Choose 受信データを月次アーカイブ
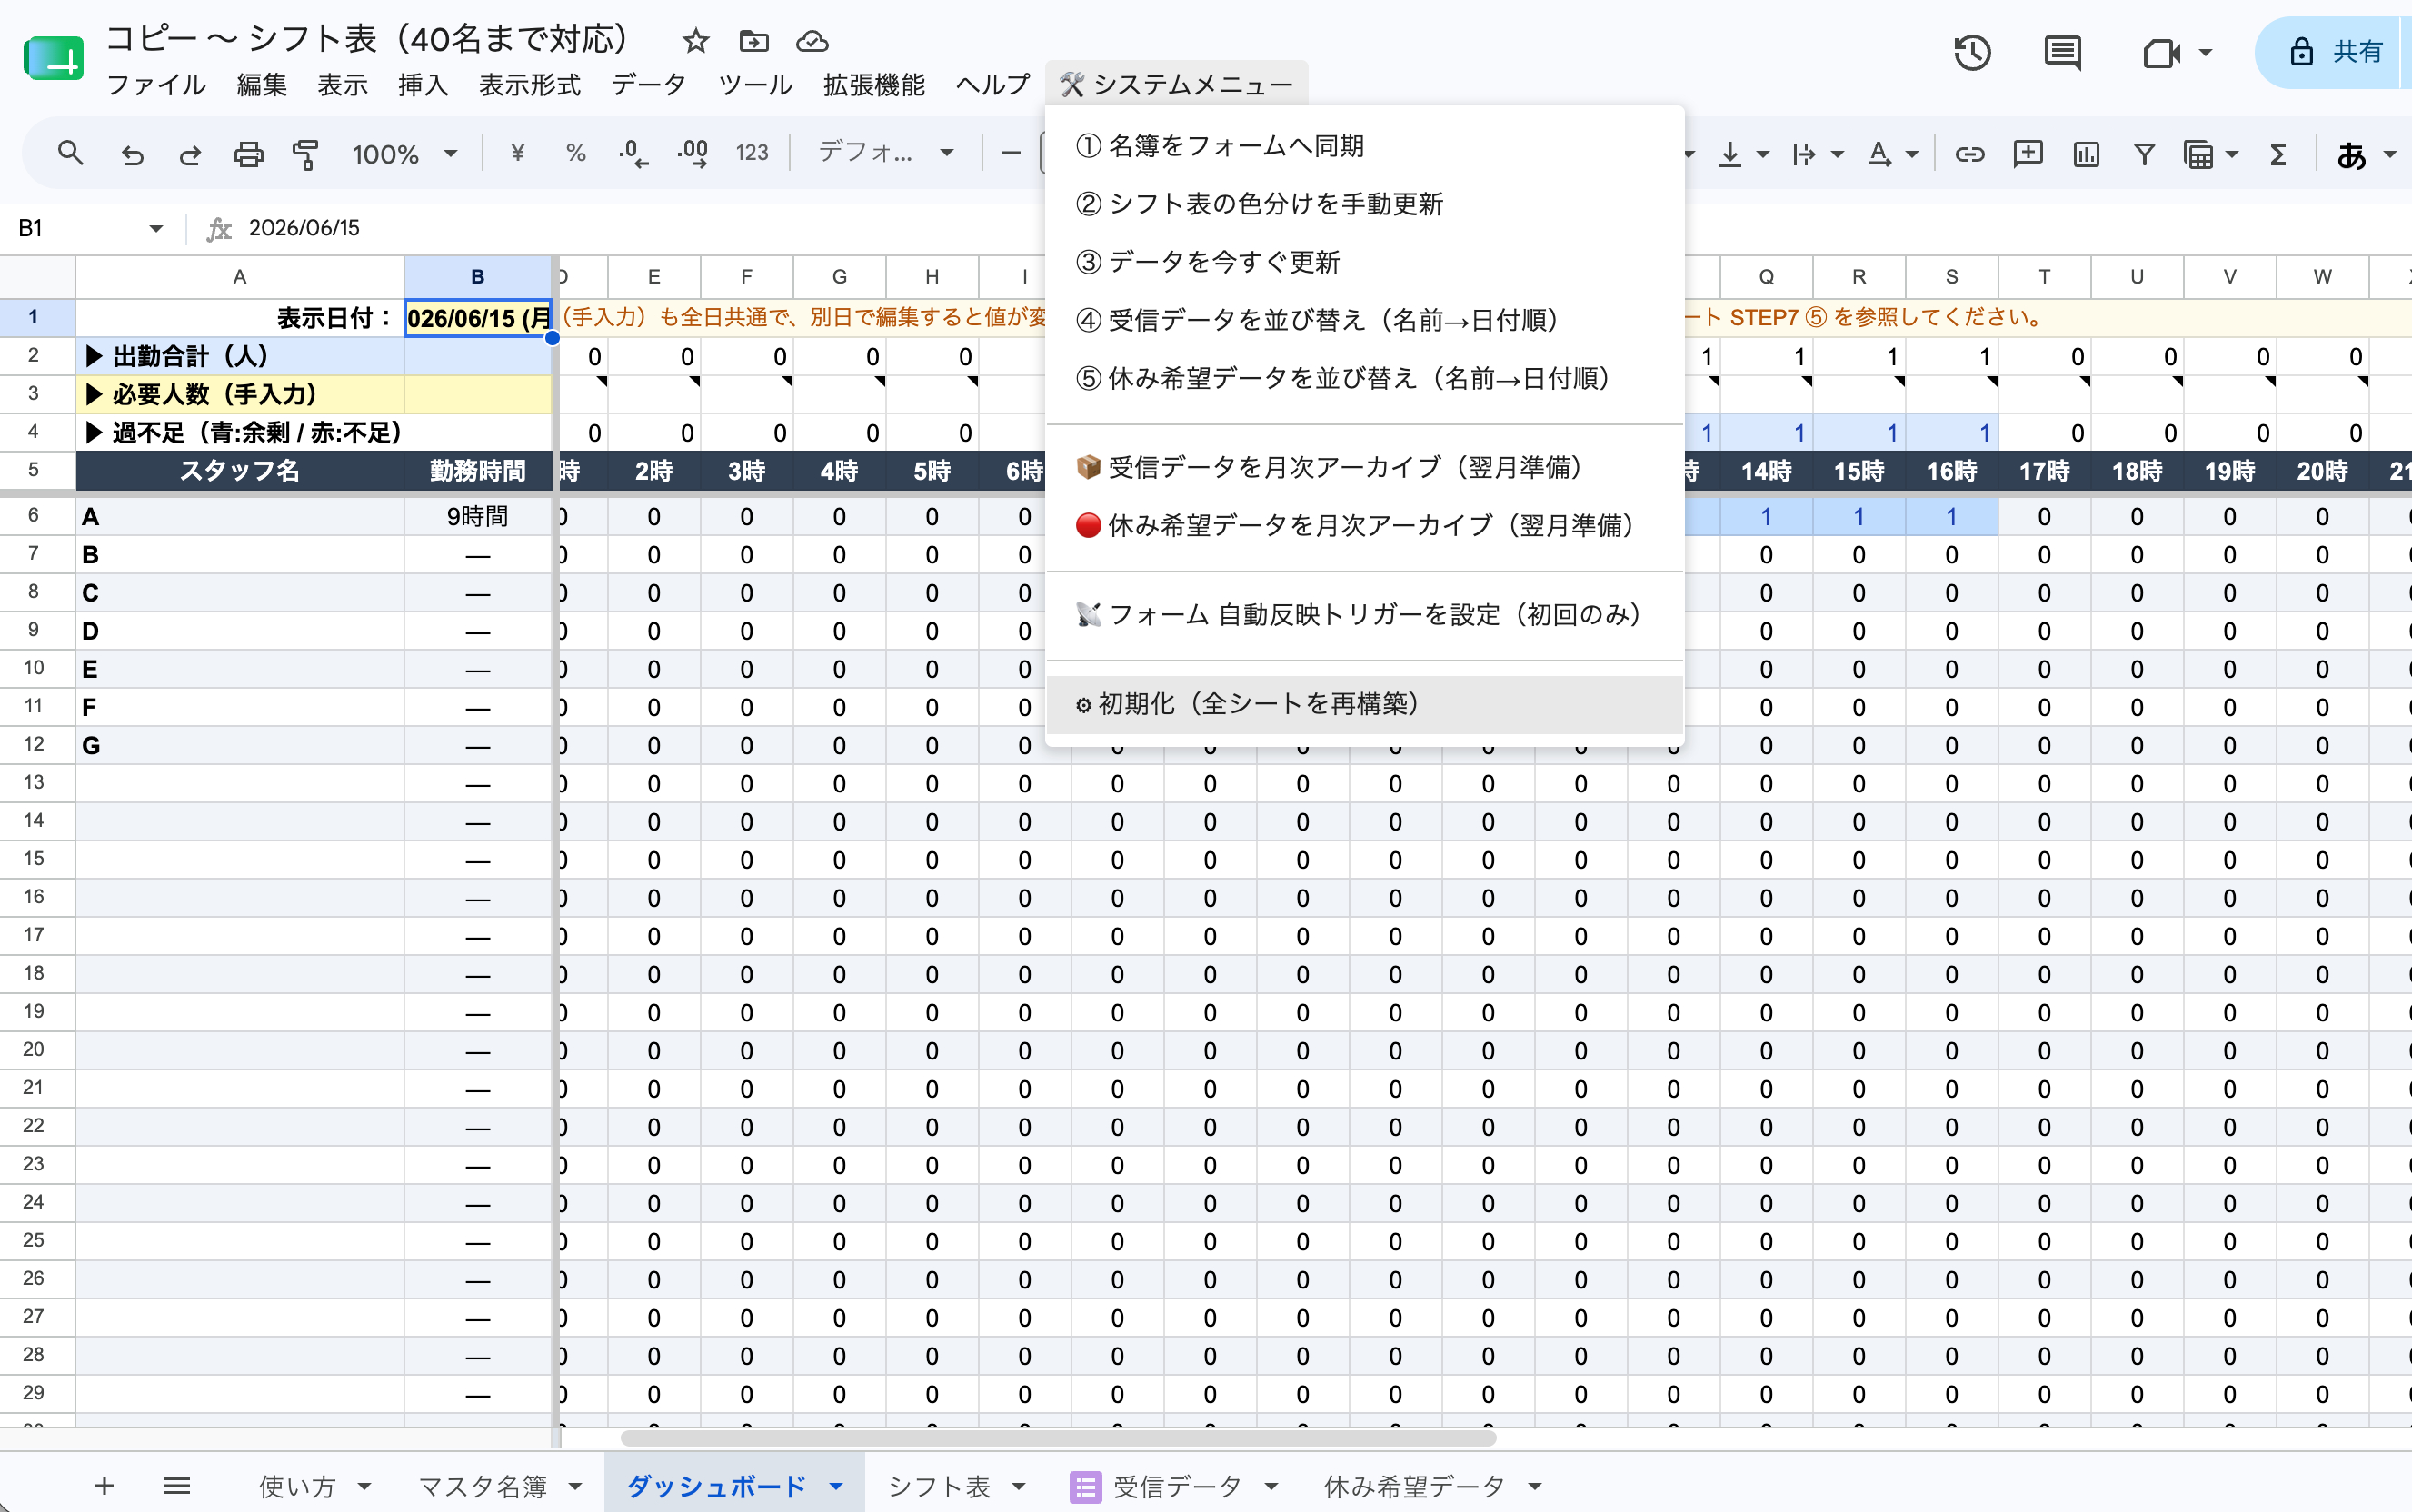The width and height of the screenshot is (2412, 1512). point(1364,467)
